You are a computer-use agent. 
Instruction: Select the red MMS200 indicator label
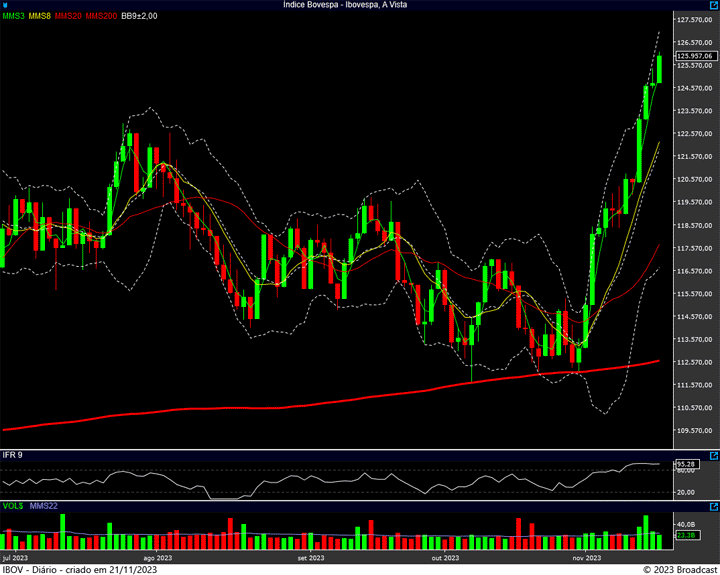pos(100,16)
